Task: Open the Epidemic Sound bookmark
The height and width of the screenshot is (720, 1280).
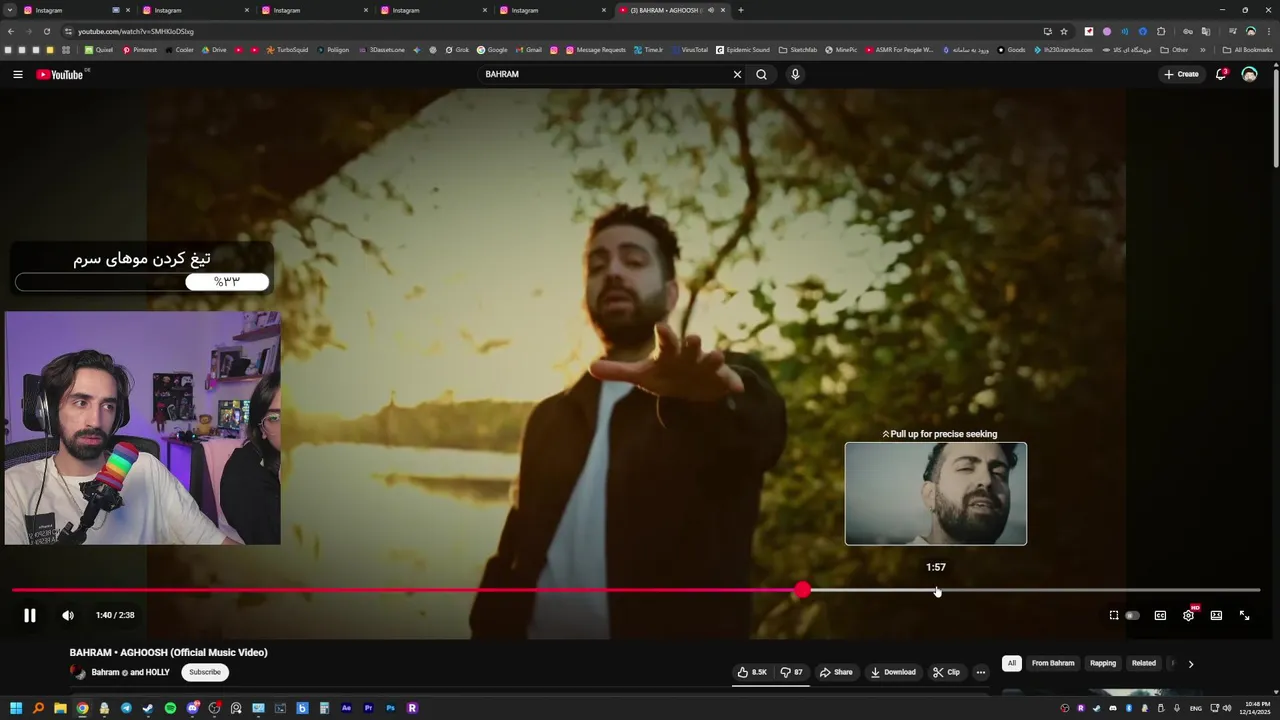Action: pos(743,50)
